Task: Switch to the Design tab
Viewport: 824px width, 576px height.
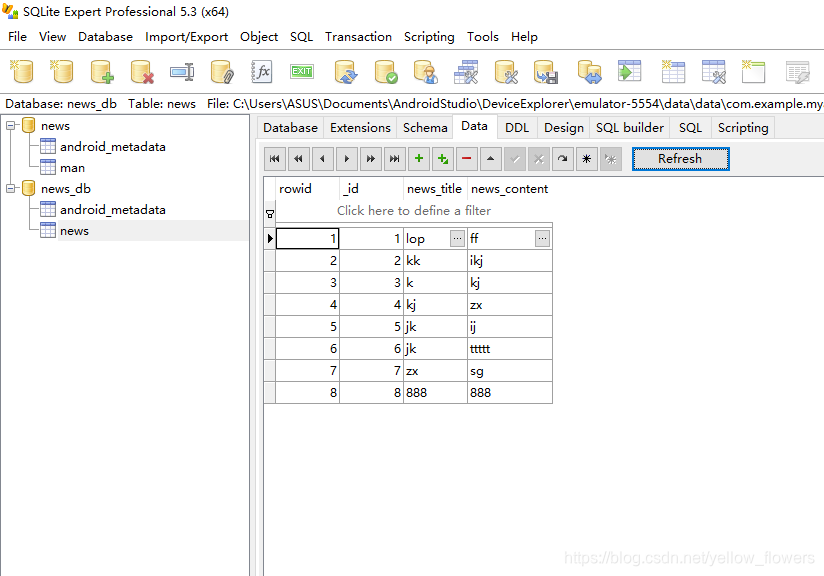Action: click(x=564, y=128)
